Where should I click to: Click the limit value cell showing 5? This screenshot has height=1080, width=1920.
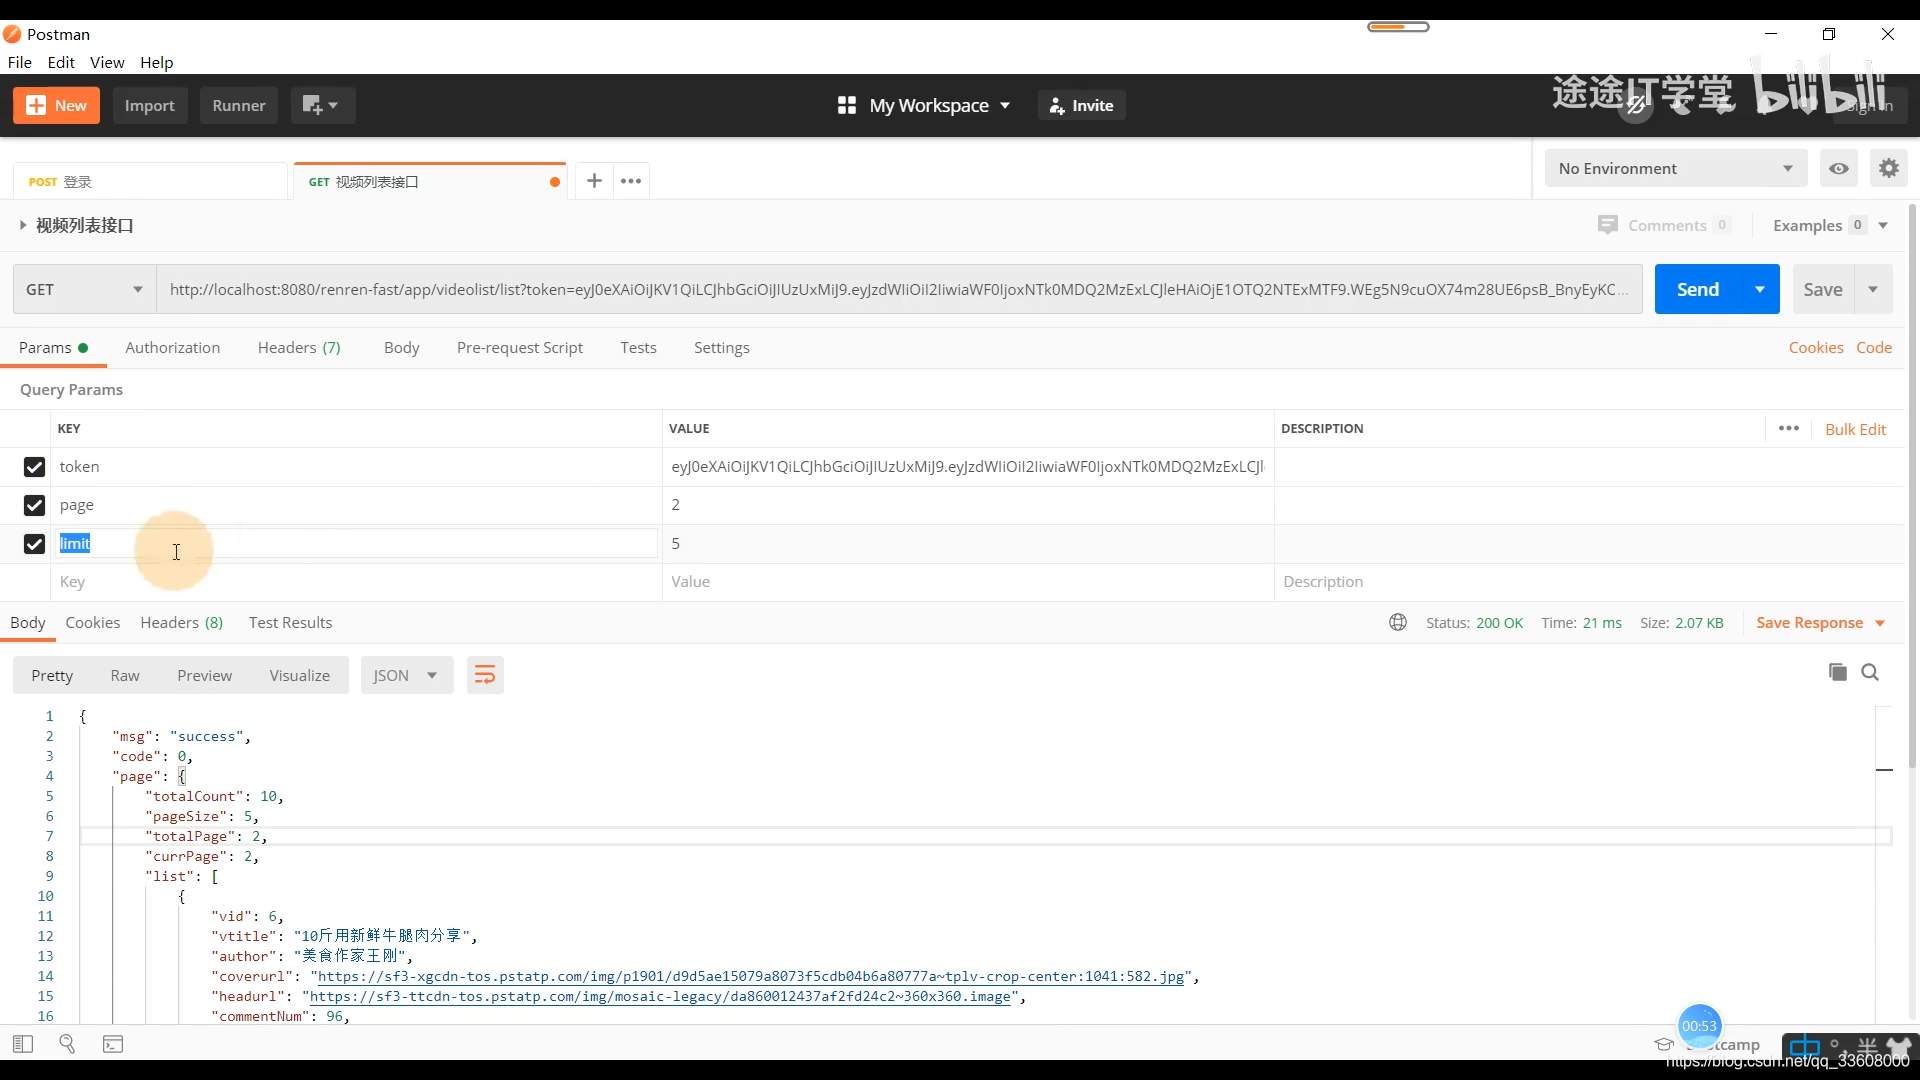pos(967,543)
